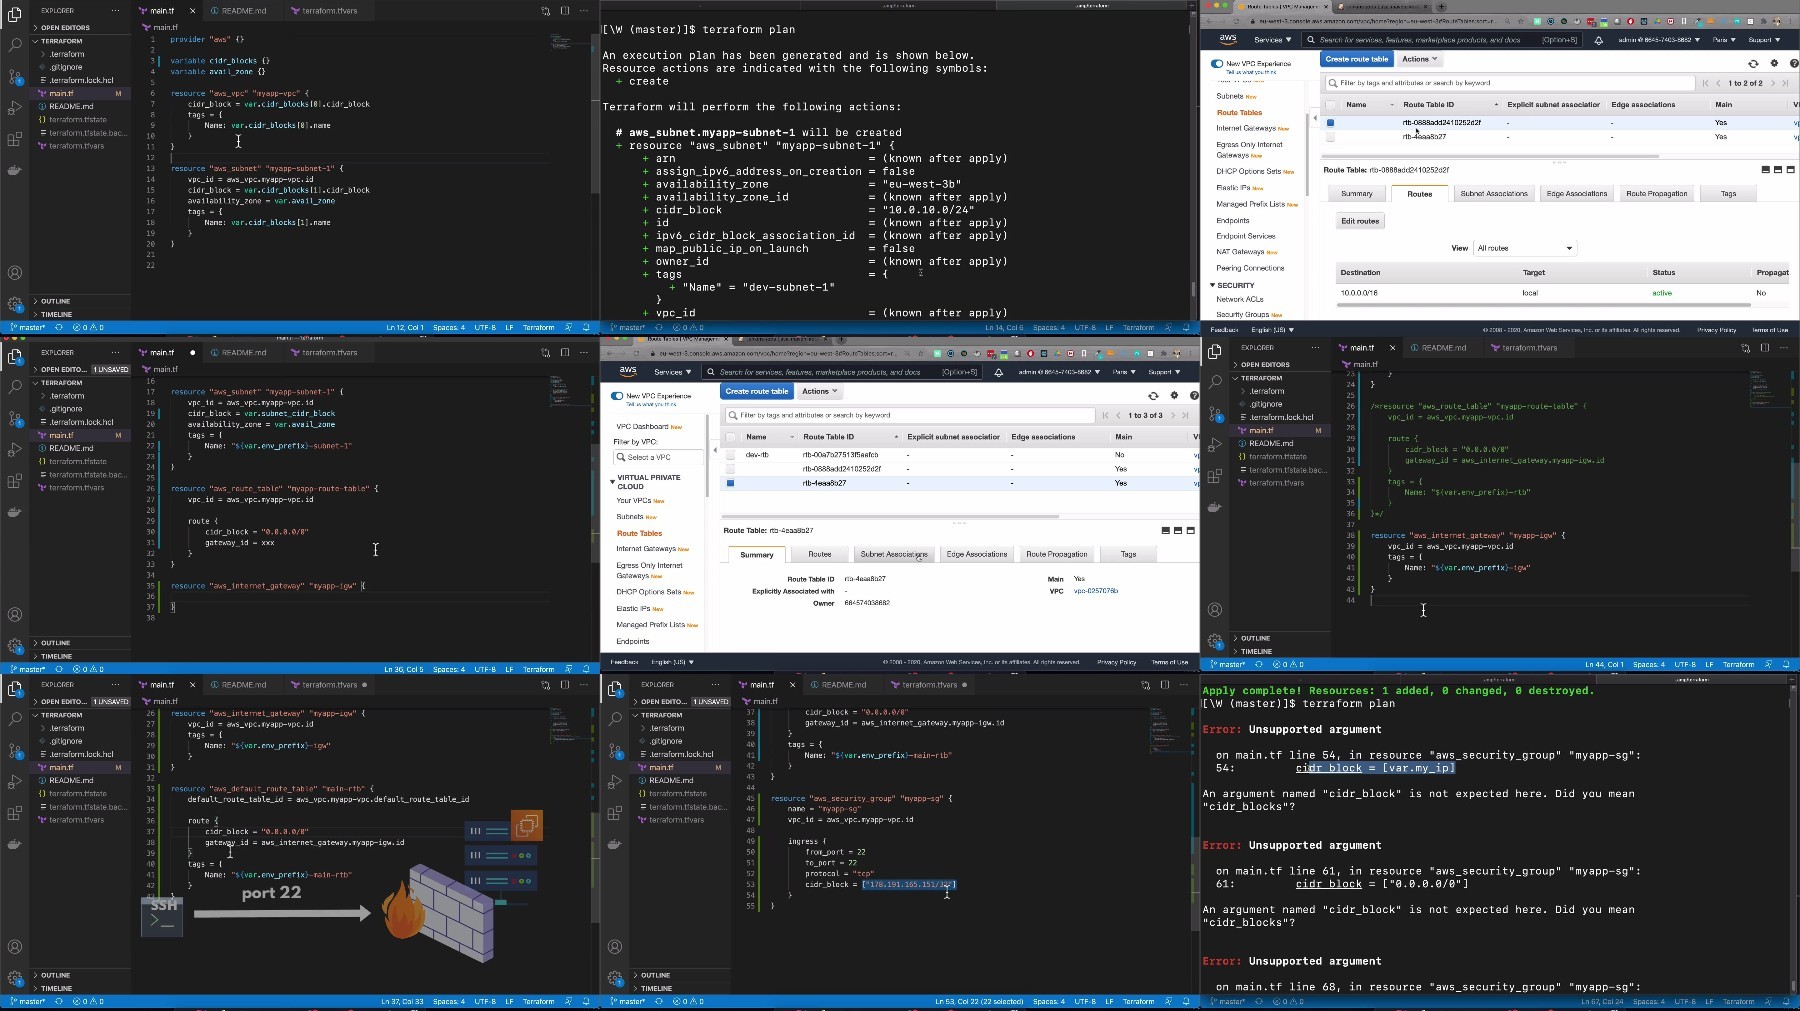Click sync icon in Ln 12 window status bar

(x=59, y=327)
